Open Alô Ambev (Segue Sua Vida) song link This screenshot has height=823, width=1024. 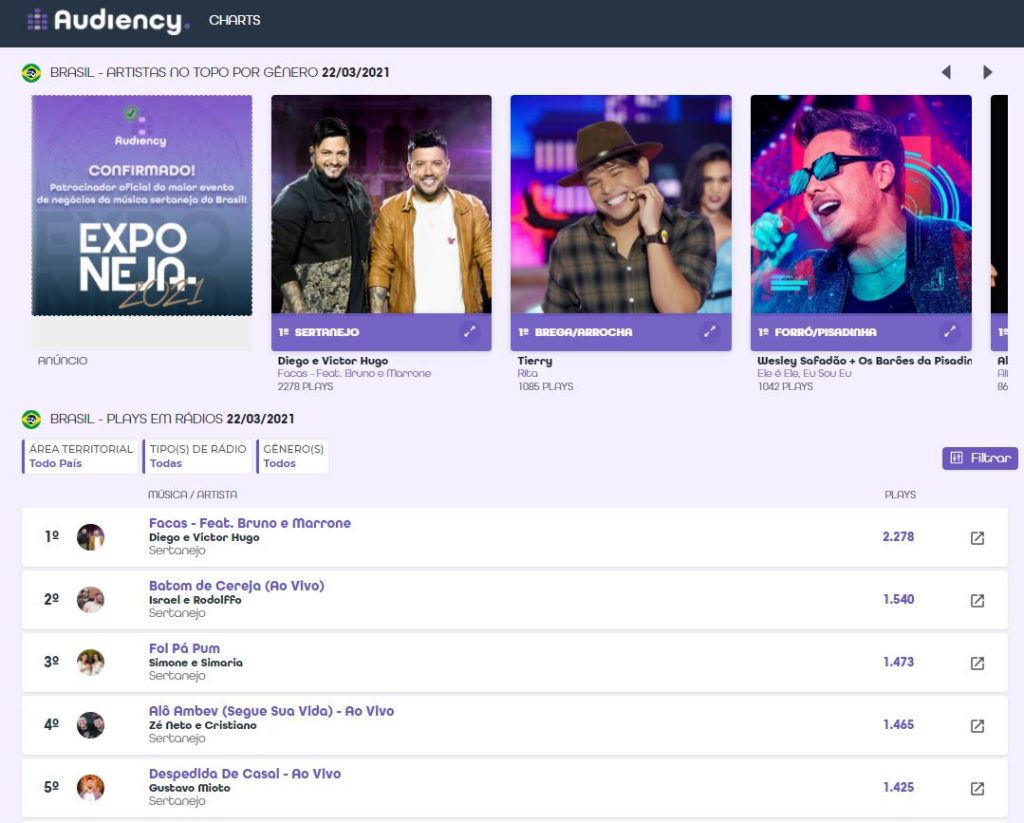click(271, 711)
